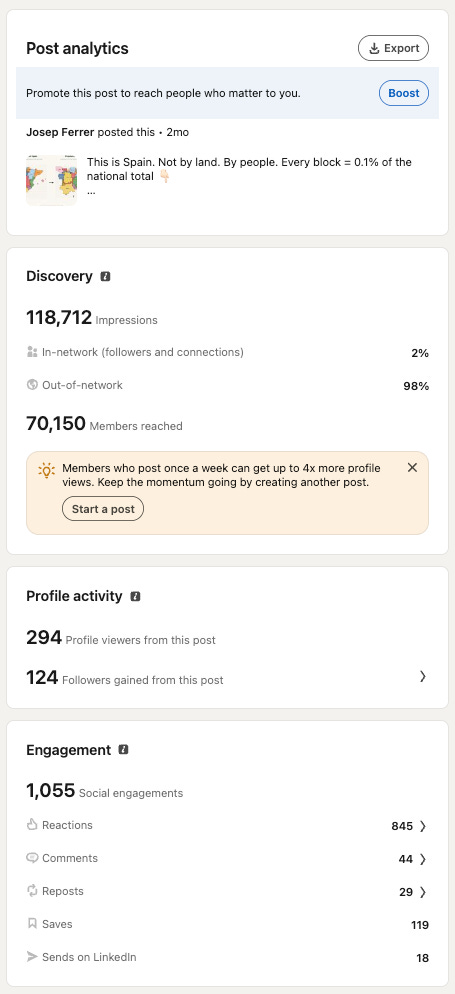Boost this post
This screenshot has width=455, height=994.
coord(404,93)
